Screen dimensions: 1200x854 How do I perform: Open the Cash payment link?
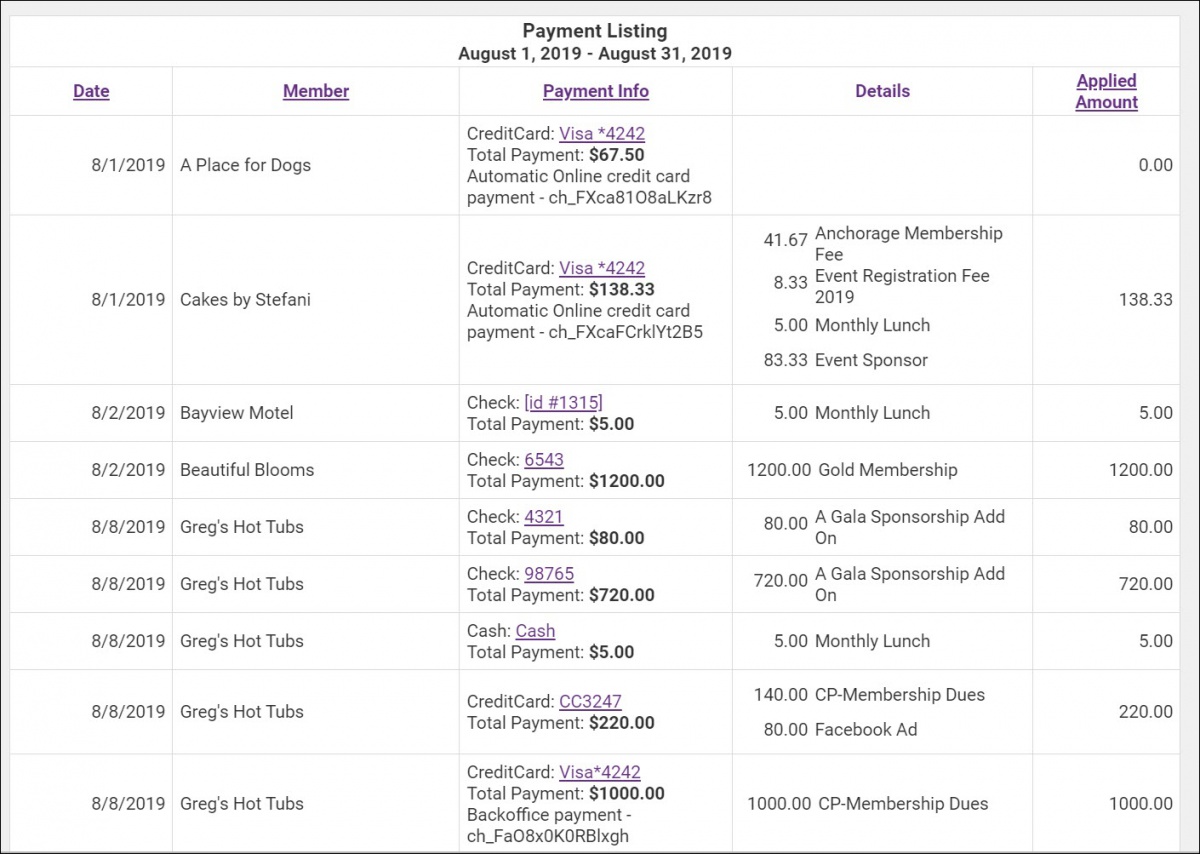pos(535,630)
